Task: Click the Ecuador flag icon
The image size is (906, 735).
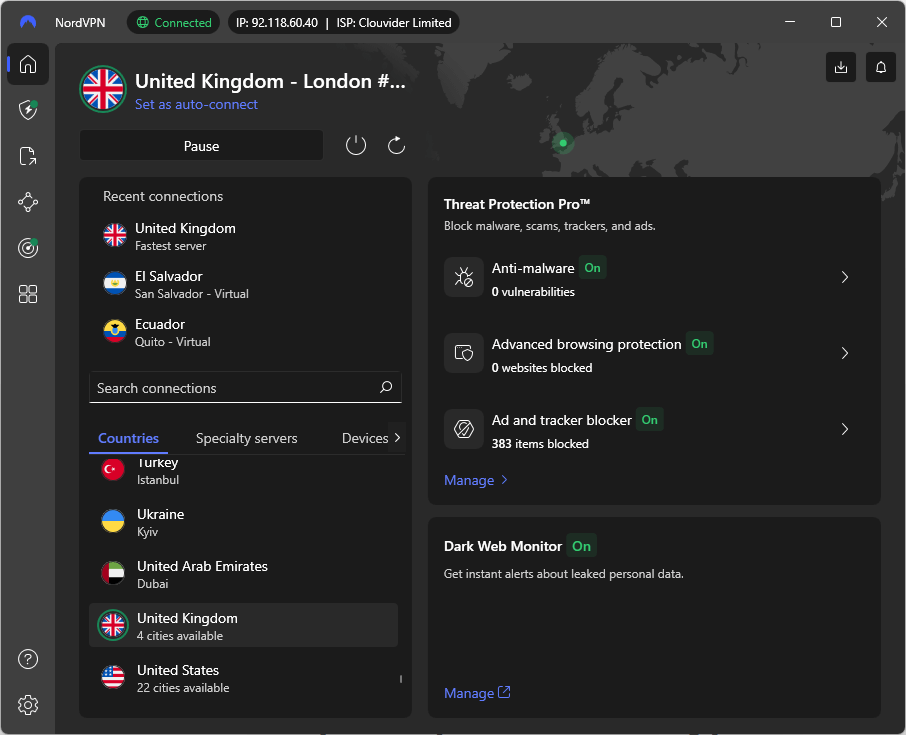Action: coord(115,332)
